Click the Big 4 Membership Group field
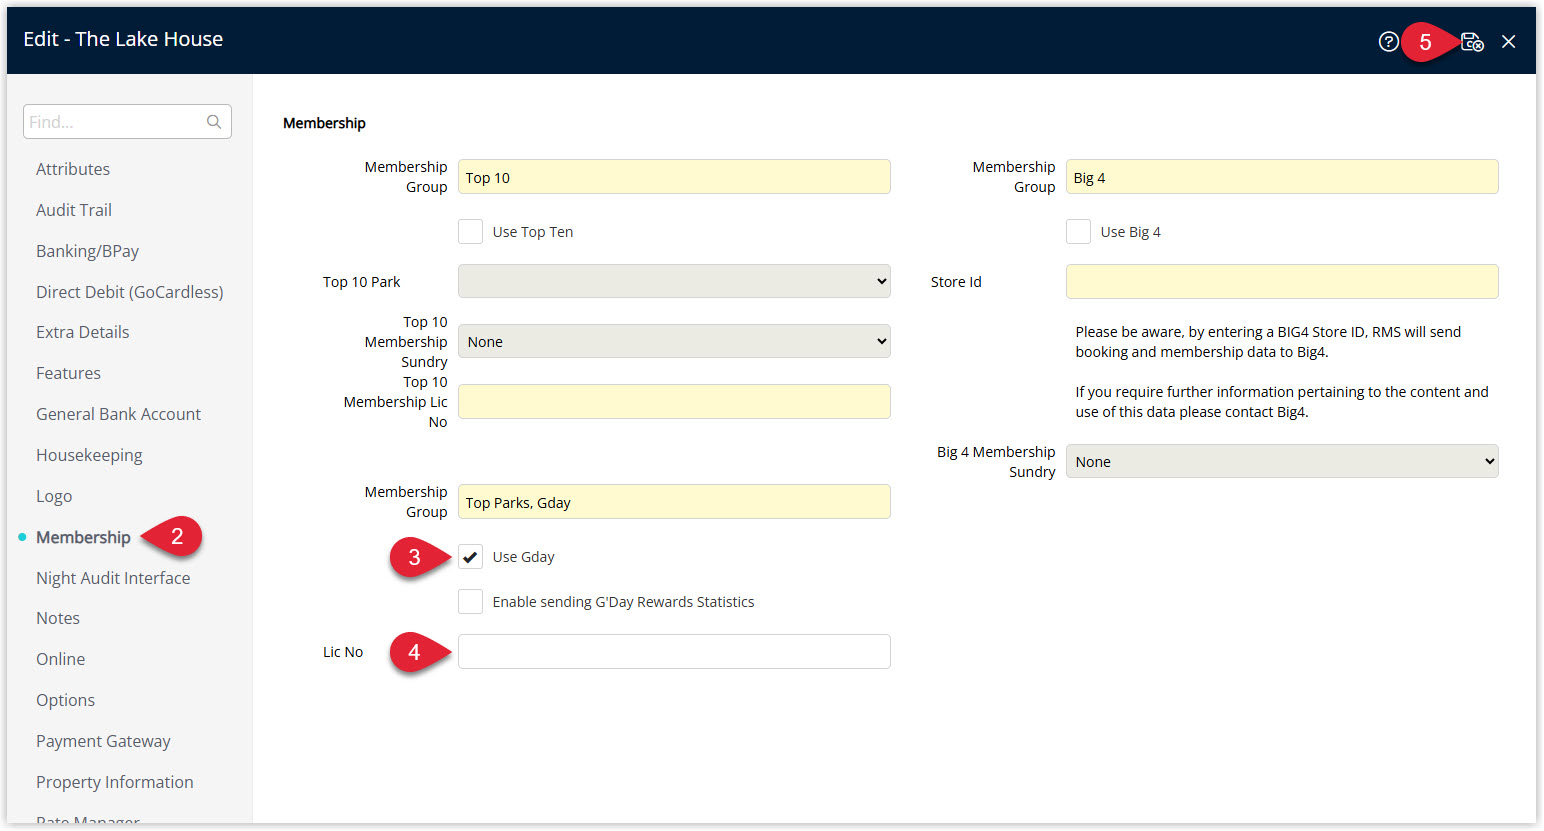Viewport: 1544px width, 831px height. (1282, 177)
